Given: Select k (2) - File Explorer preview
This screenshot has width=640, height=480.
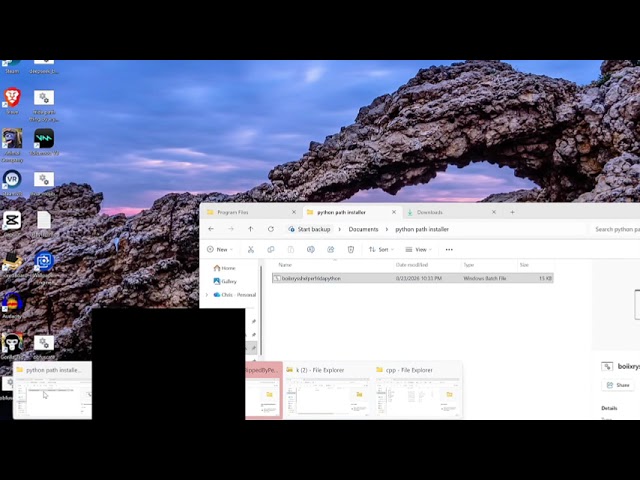Looking at the screenshot, I should (327, 390).
